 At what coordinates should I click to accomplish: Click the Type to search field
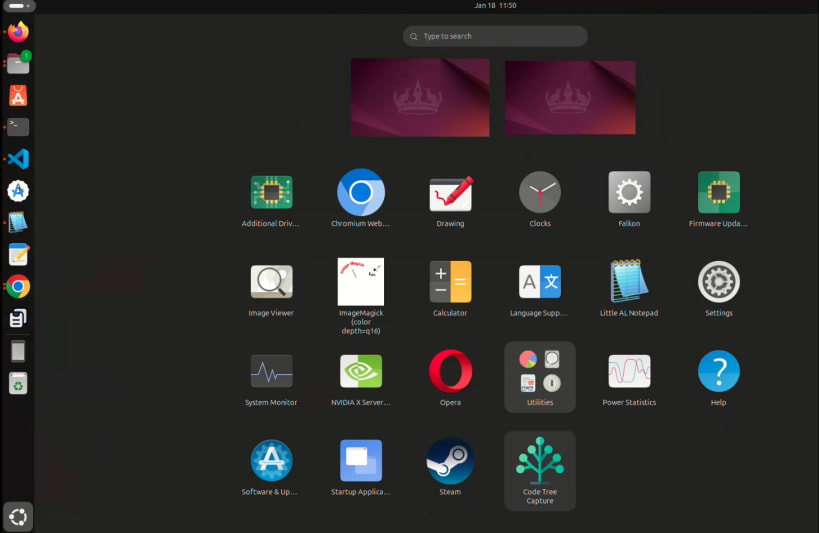click(495, 36)
